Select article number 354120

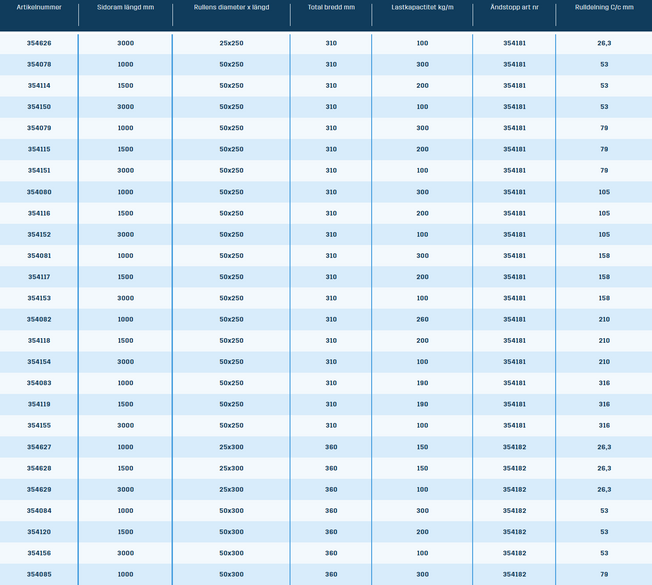click(39, 532)
